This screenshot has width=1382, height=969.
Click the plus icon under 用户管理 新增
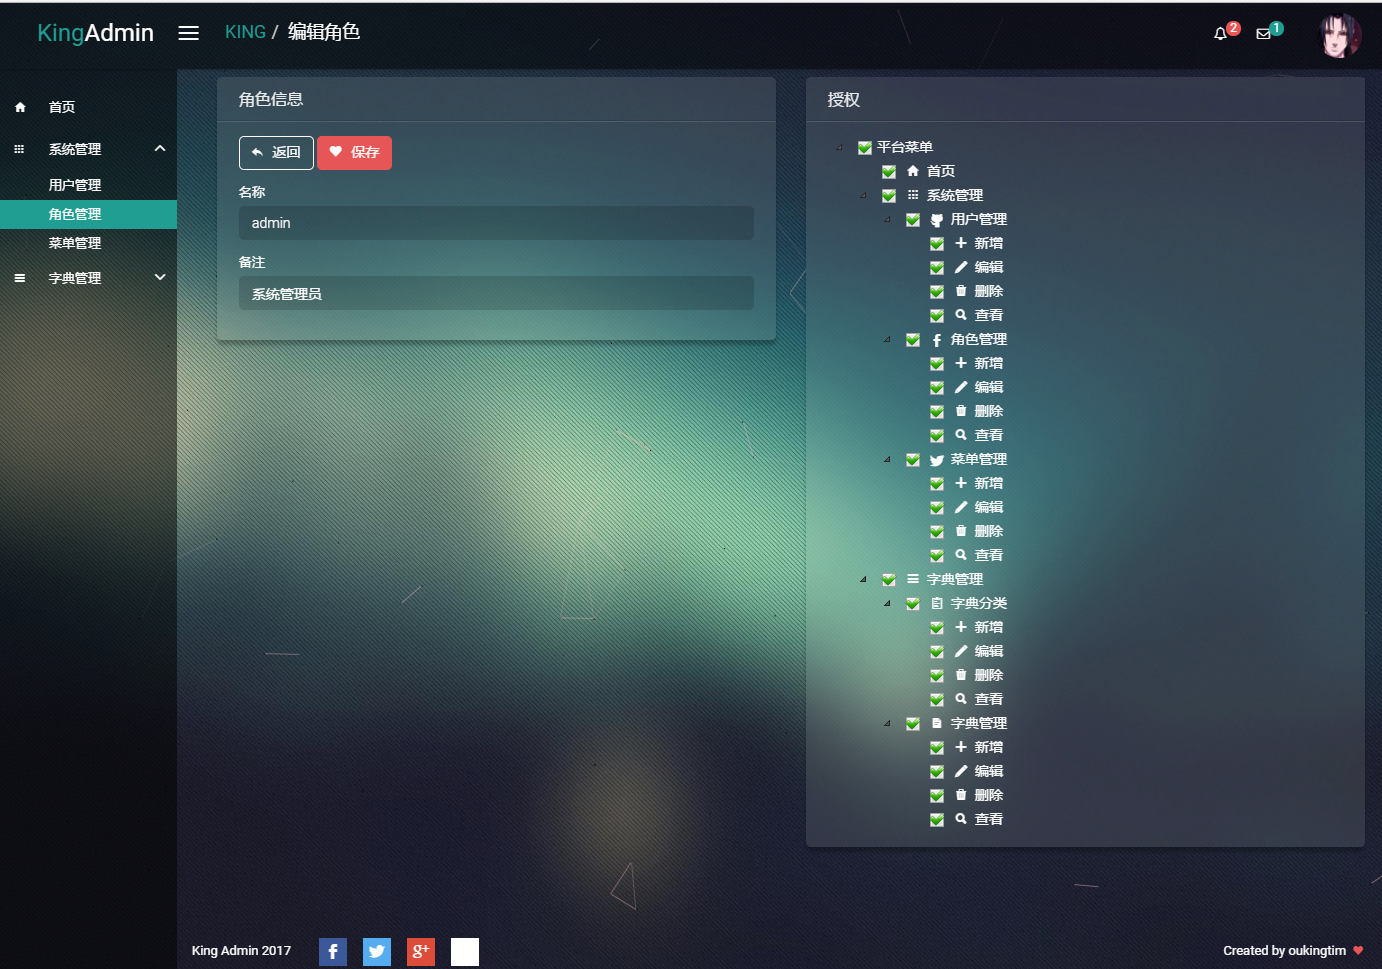(961, 243)
